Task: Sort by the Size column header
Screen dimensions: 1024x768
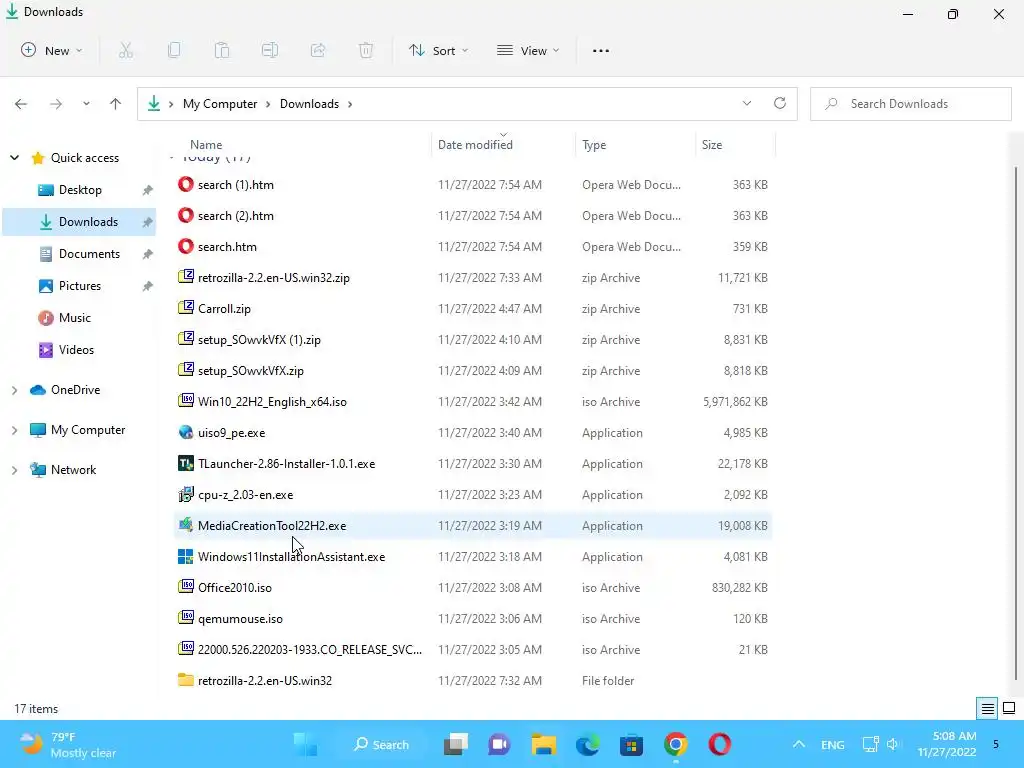Action: point(735,144)
